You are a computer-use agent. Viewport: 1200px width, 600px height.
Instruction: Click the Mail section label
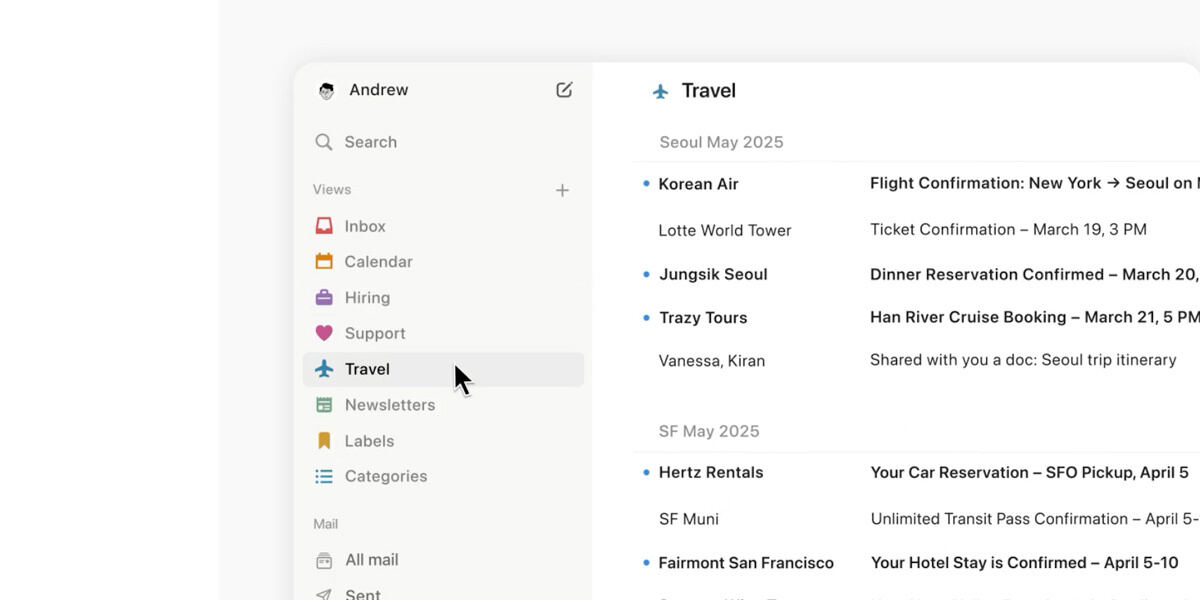coord(326,524)
